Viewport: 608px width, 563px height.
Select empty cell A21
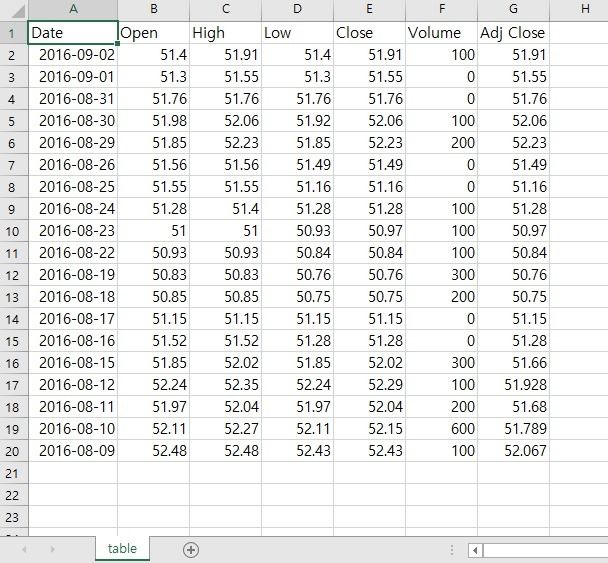[x=73, y=473]
